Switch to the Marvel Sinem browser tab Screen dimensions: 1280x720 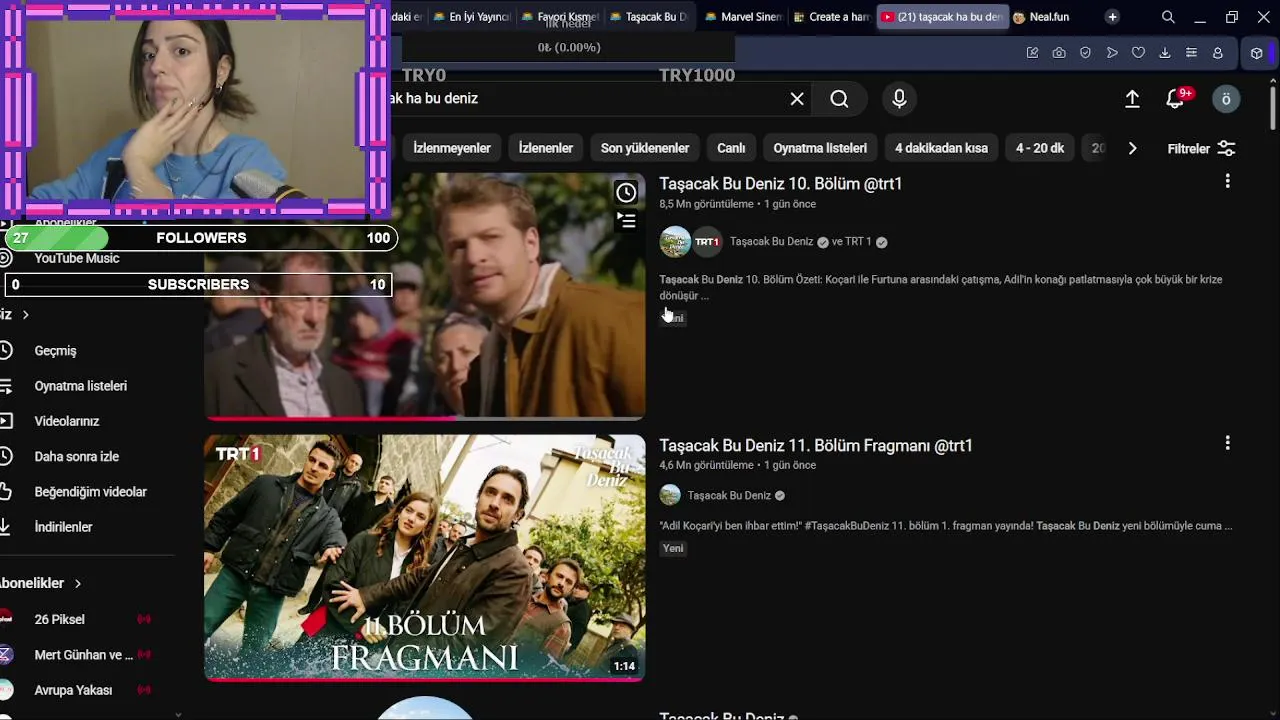click(x=742, y=17)
